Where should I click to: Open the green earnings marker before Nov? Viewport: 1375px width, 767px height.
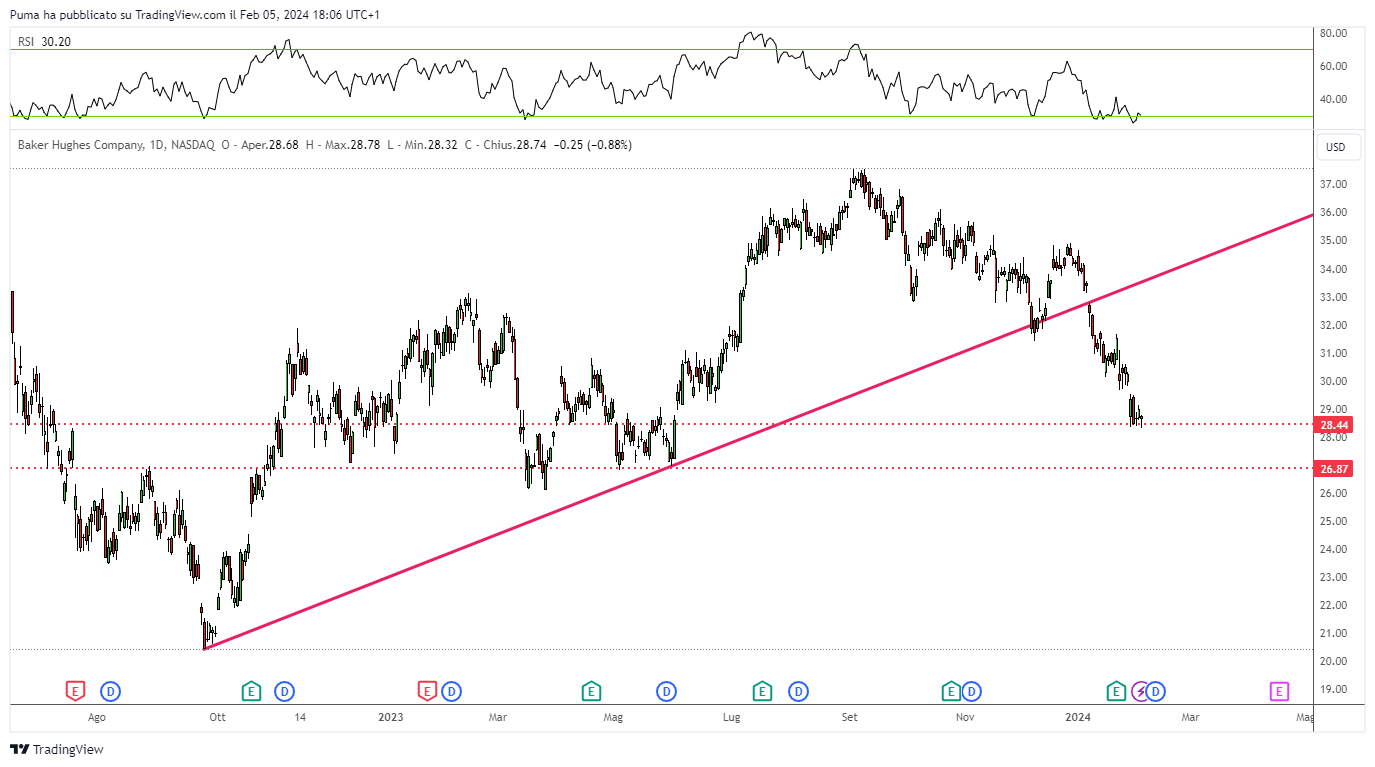pos(950,690)
